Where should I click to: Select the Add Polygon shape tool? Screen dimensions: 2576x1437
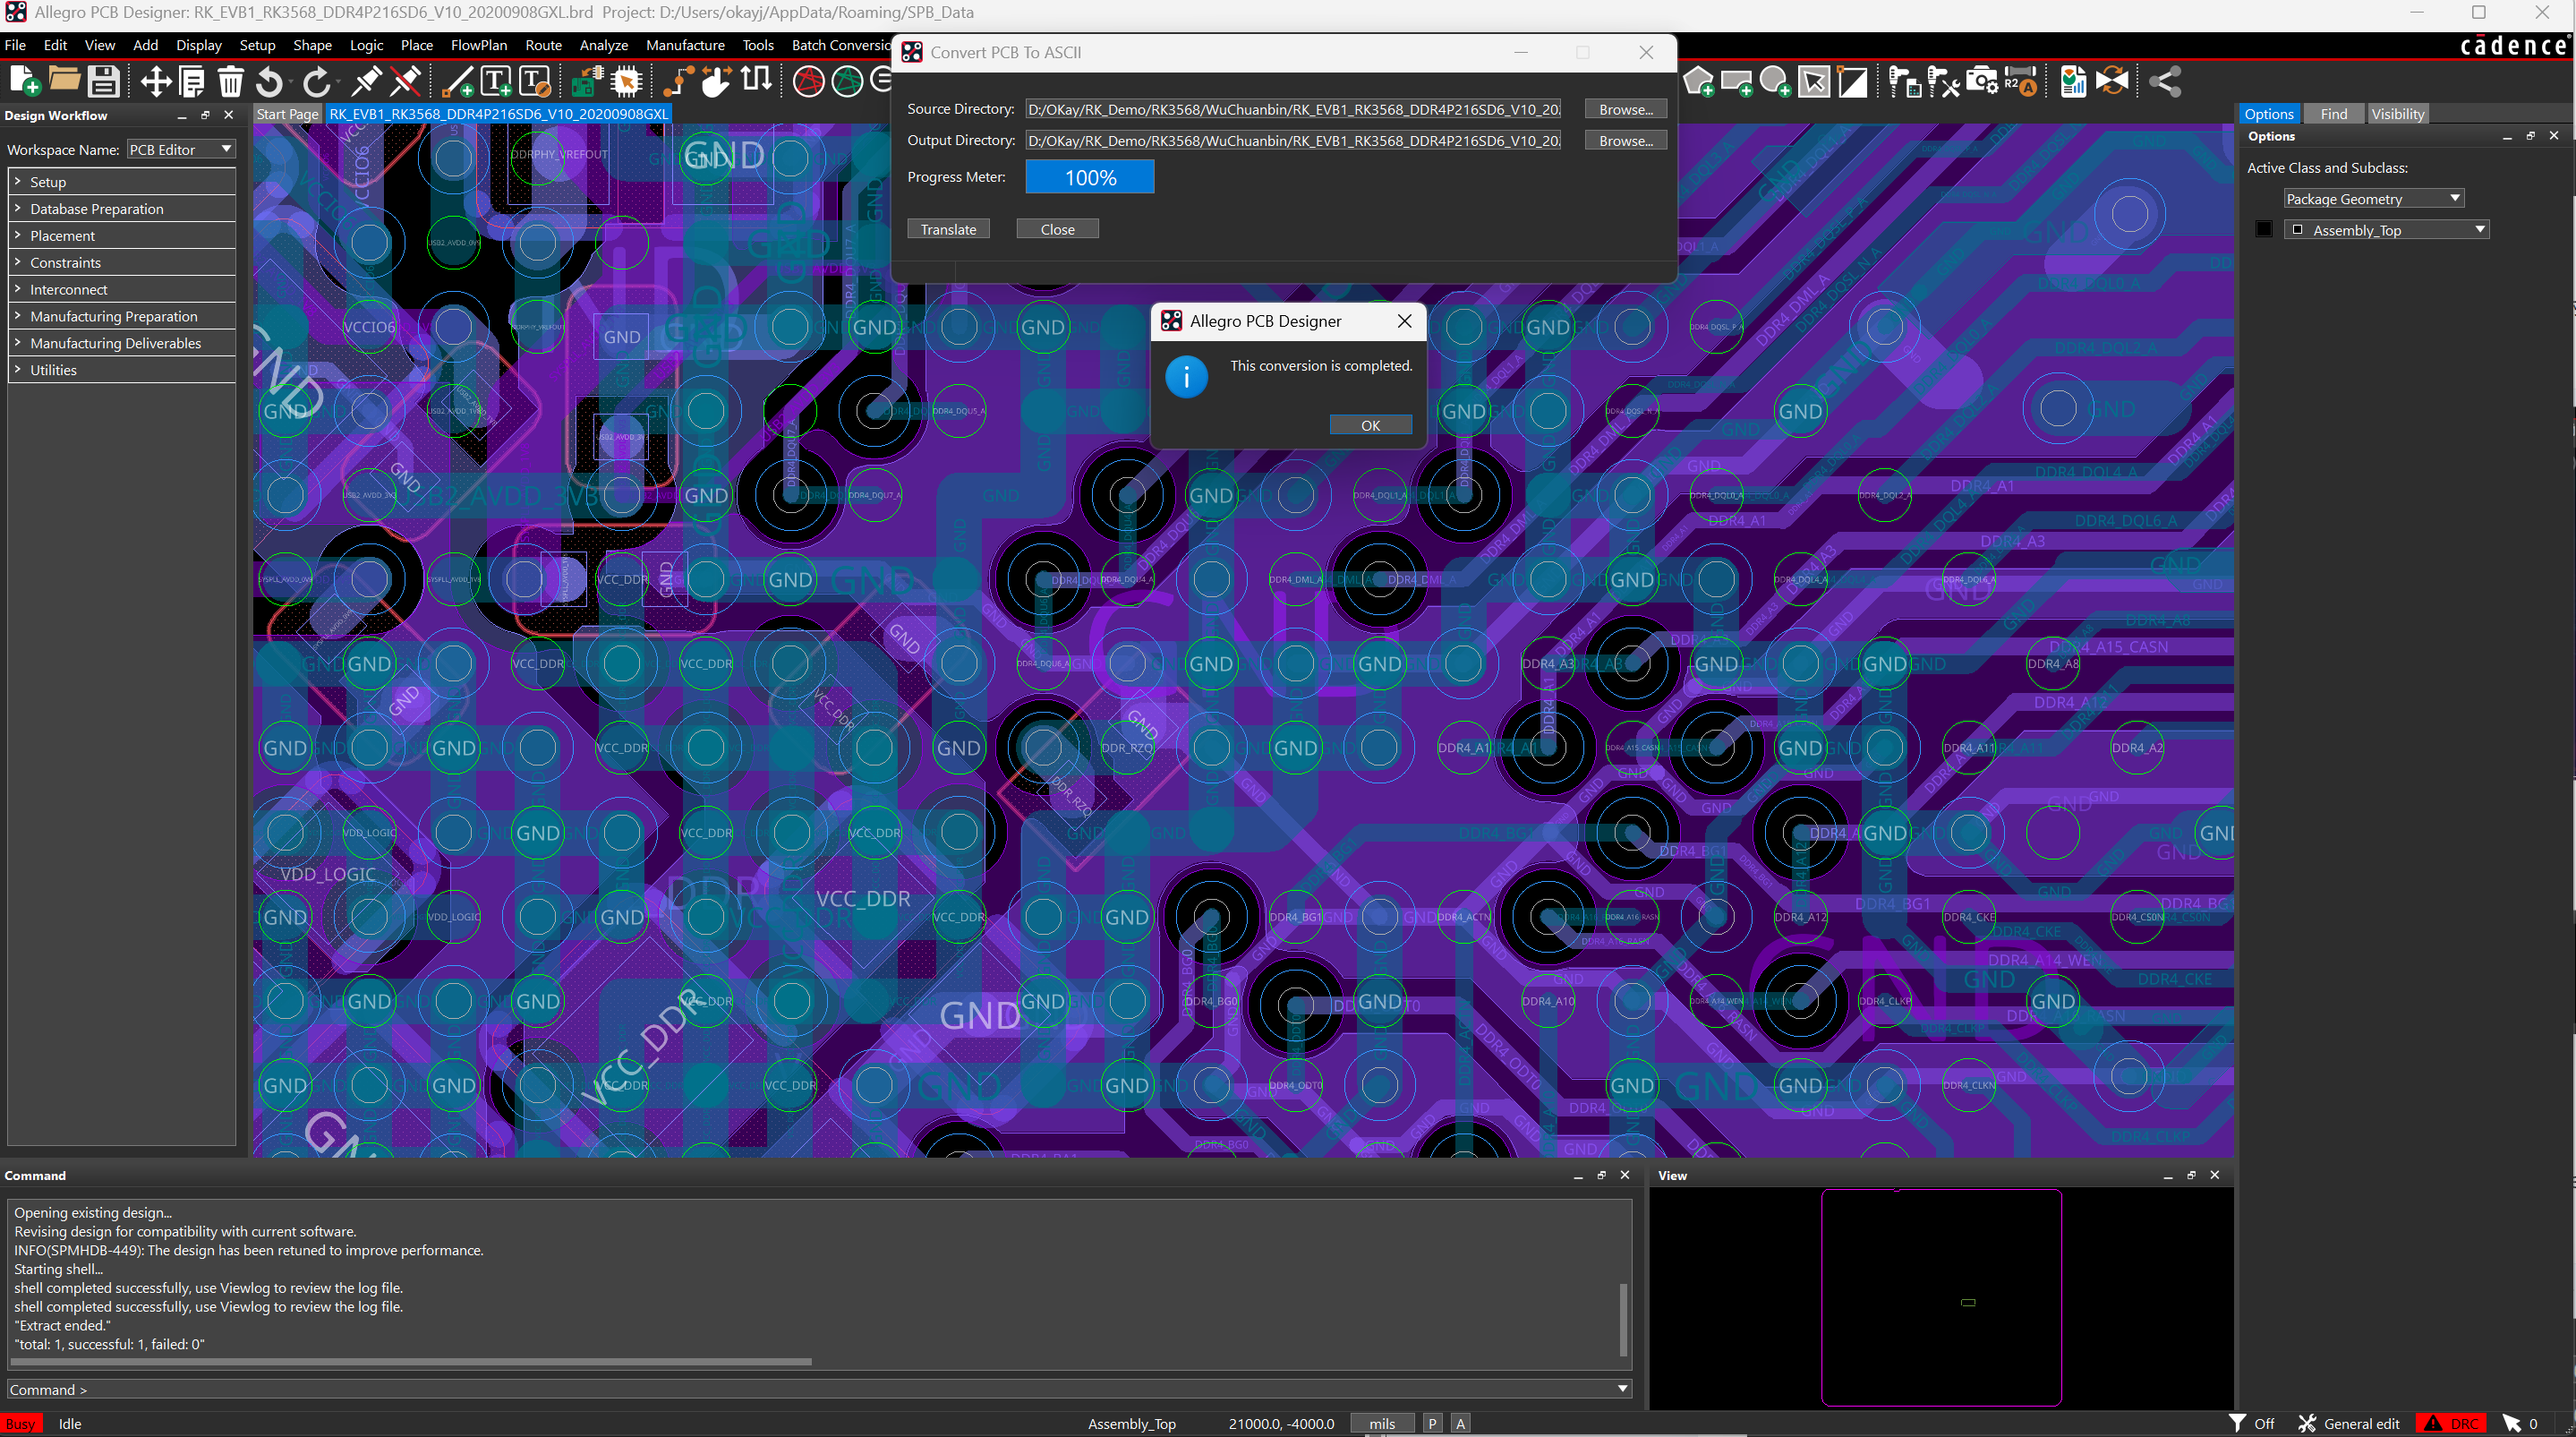click(1699, 81)
